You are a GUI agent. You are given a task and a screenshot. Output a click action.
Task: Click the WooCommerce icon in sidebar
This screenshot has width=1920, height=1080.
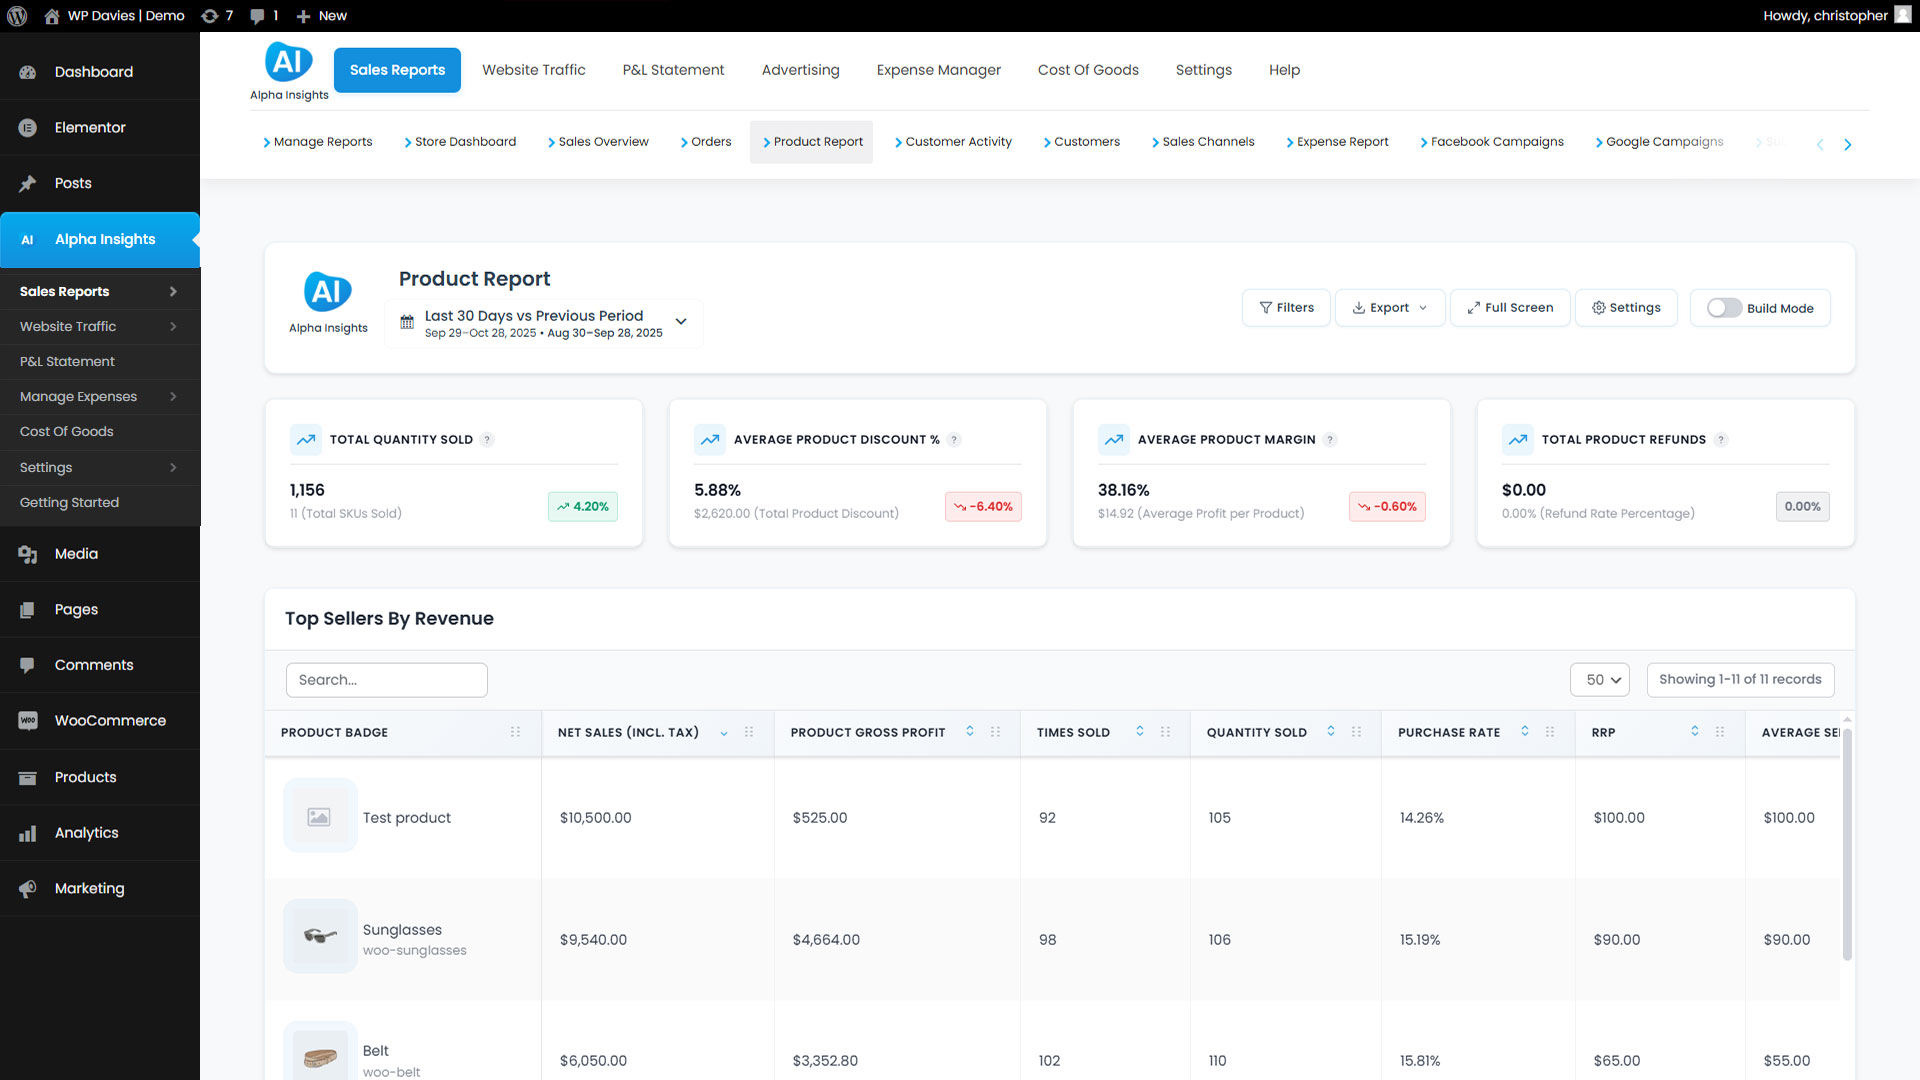click(x=28, y=721)
